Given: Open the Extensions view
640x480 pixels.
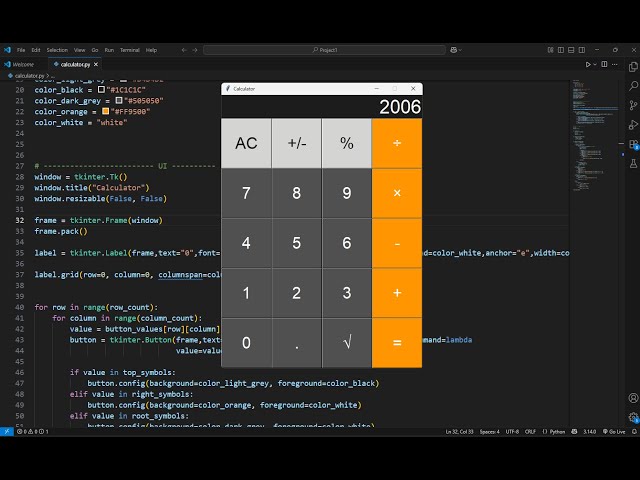Looking at the screenshot, I should tap(633, 144).
